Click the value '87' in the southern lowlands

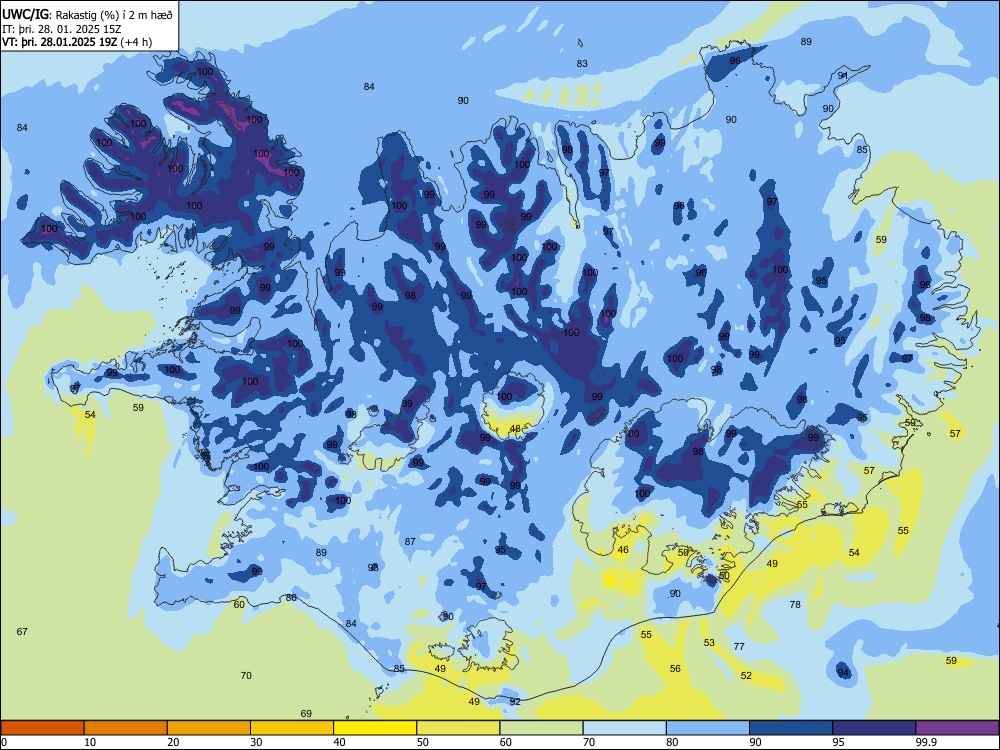[x=410, y=541]
